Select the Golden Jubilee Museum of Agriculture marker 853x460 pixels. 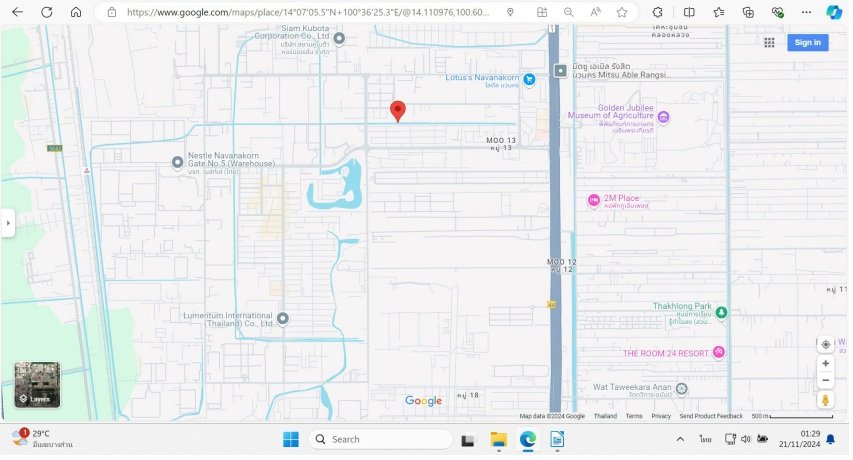click(663, 117)
